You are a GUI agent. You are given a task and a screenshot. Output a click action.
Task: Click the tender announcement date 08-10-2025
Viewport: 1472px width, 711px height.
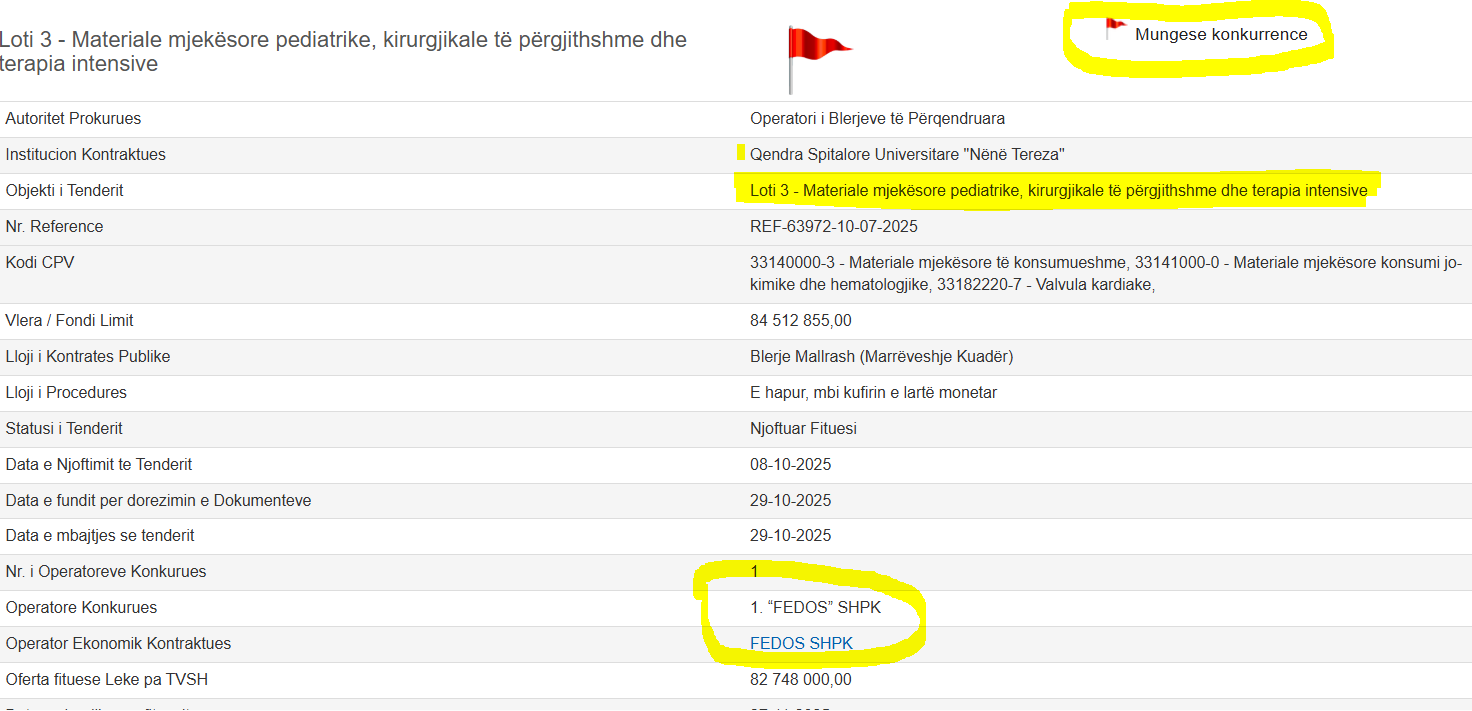pos(790,465)
